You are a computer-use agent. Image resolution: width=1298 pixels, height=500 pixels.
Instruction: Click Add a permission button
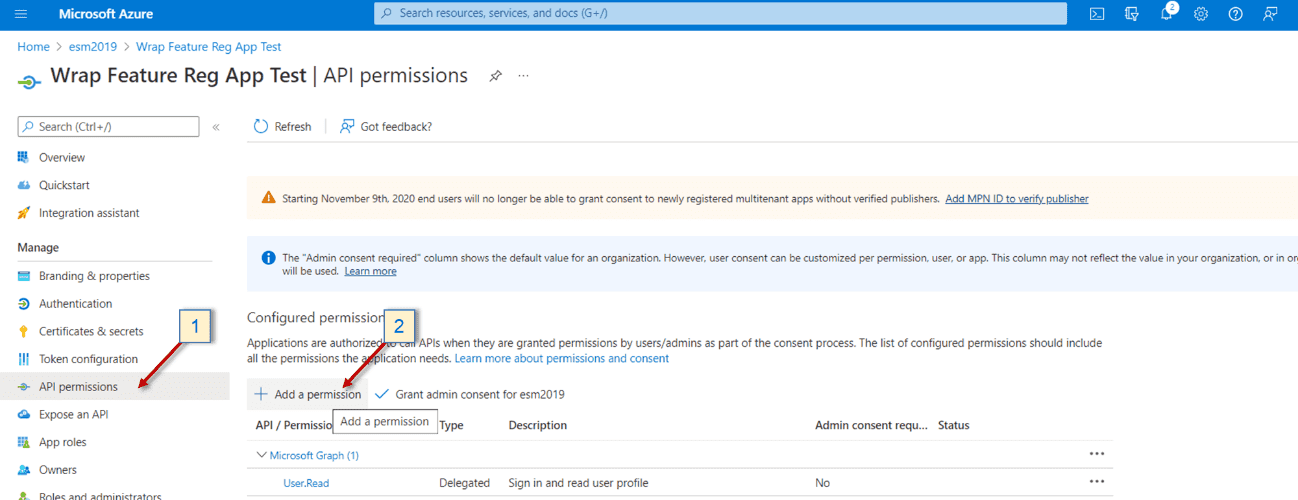[x=308, y=394]
